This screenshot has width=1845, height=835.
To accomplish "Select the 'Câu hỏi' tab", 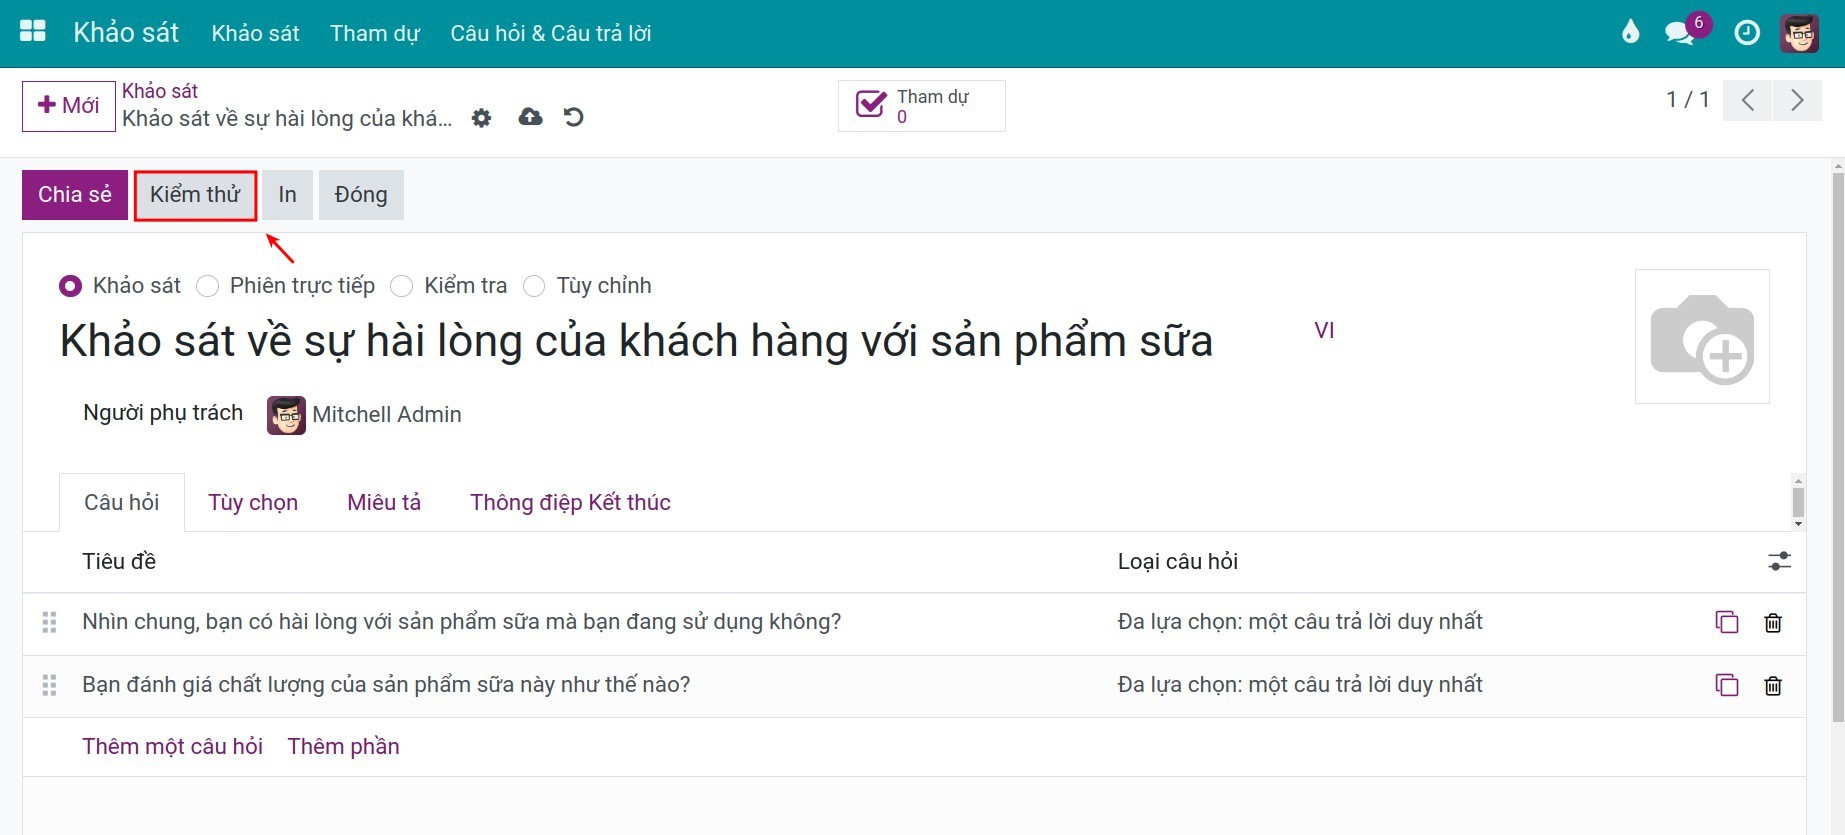I will 122,502.
